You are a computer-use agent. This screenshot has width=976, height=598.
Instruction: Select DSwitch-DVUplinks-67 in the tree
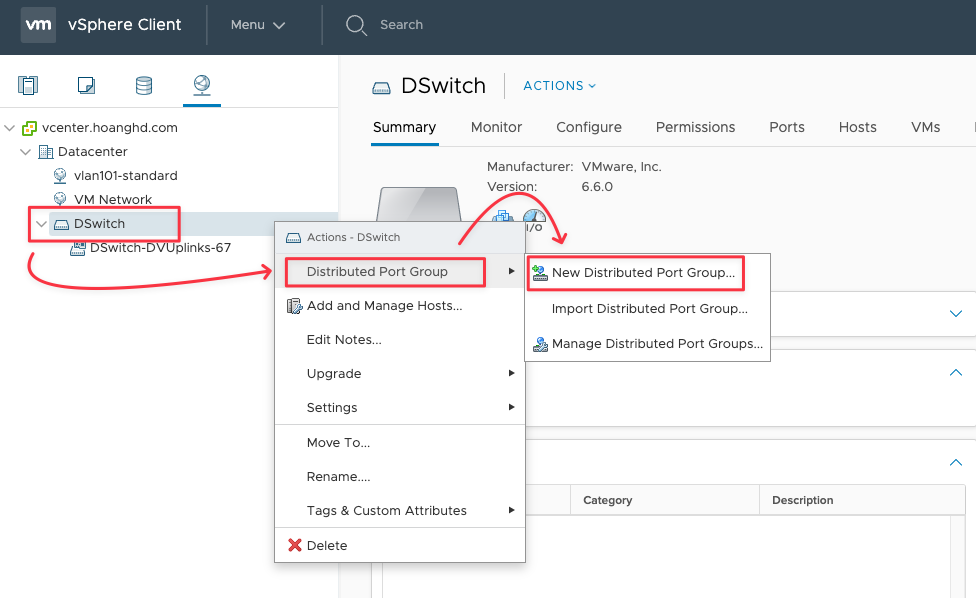(160, 248)
